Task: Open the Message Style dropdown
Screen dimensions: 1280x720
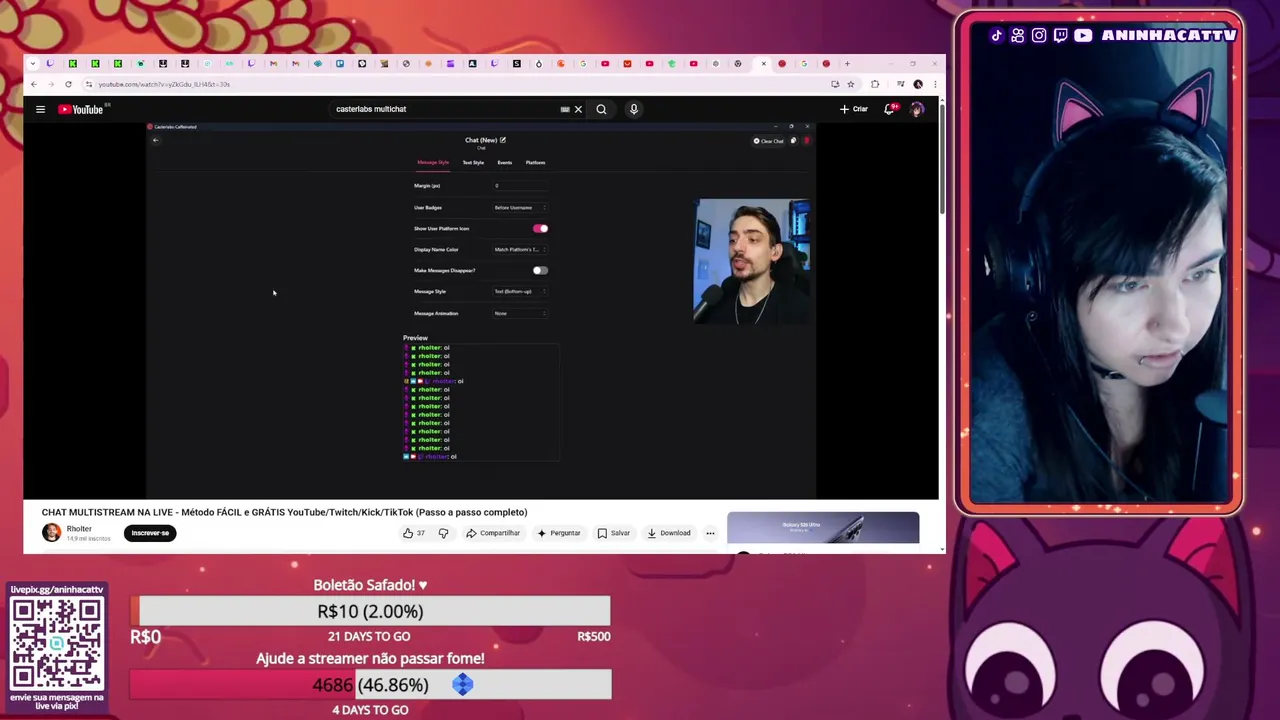Action: pos(520,291)
